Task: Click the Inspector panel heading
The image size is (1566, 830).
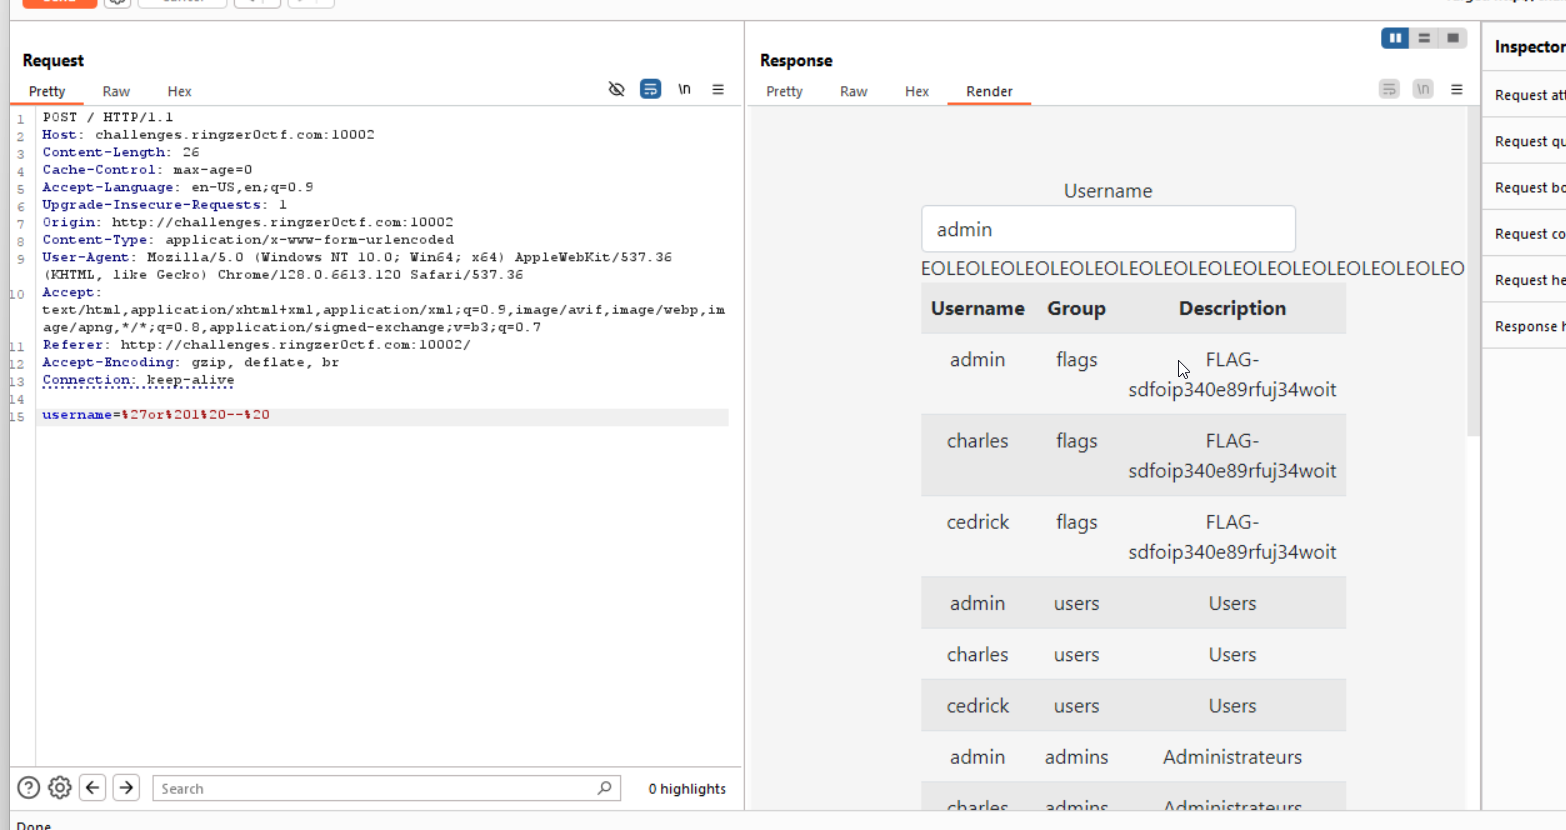Action: coord(1529,47)
